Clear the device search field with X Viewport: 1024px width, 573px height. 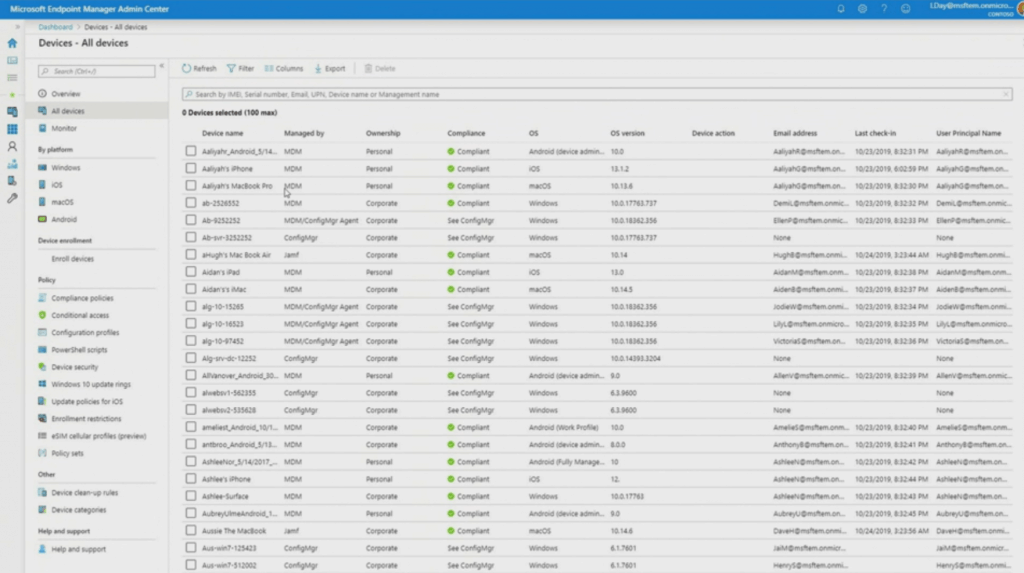coord(1006,94)
